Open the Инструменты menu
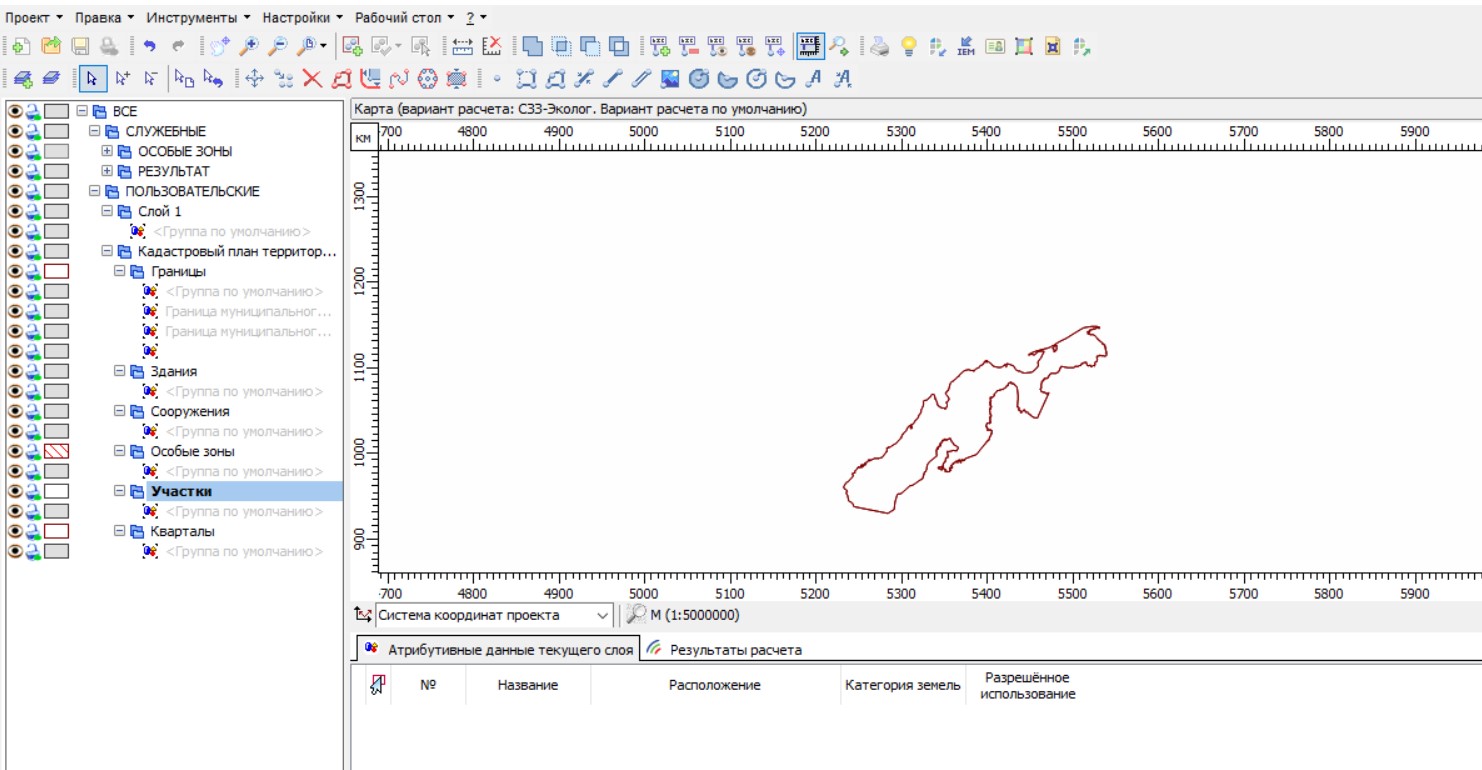1482x770 pixels. point(190,18)
